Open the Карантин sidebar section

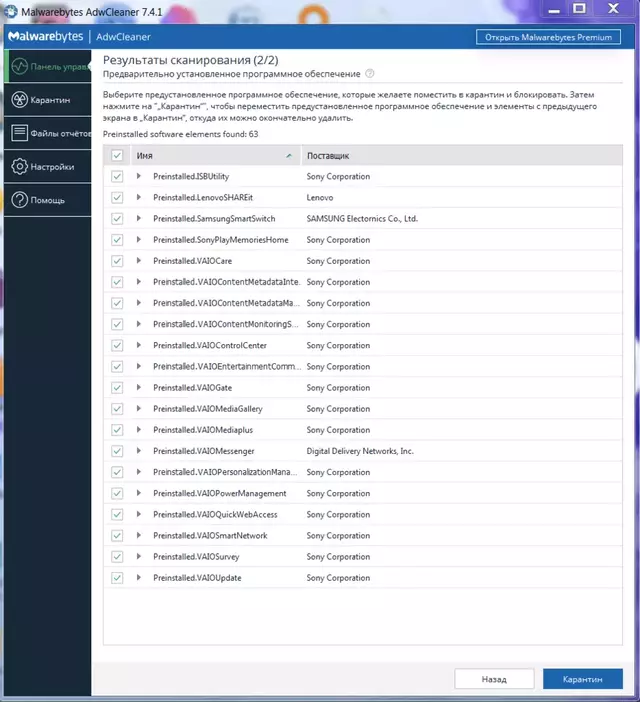coord(48,99)
